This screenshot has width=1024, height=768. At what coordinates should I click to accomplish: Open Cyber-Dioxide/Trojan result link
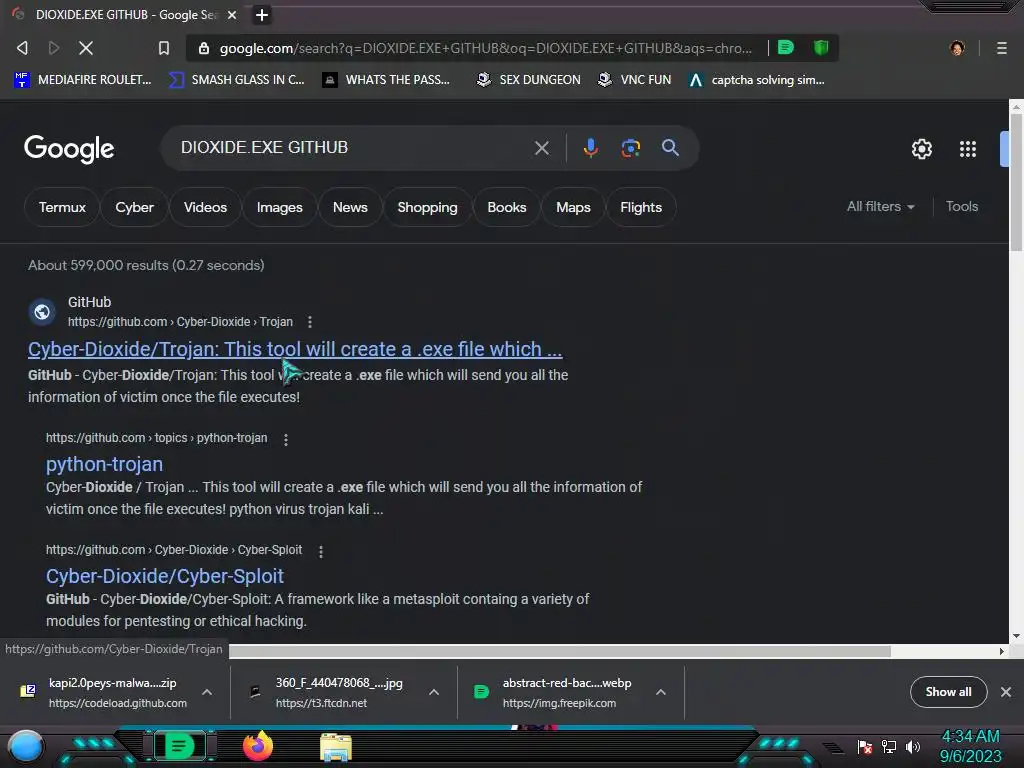[295, 349]
